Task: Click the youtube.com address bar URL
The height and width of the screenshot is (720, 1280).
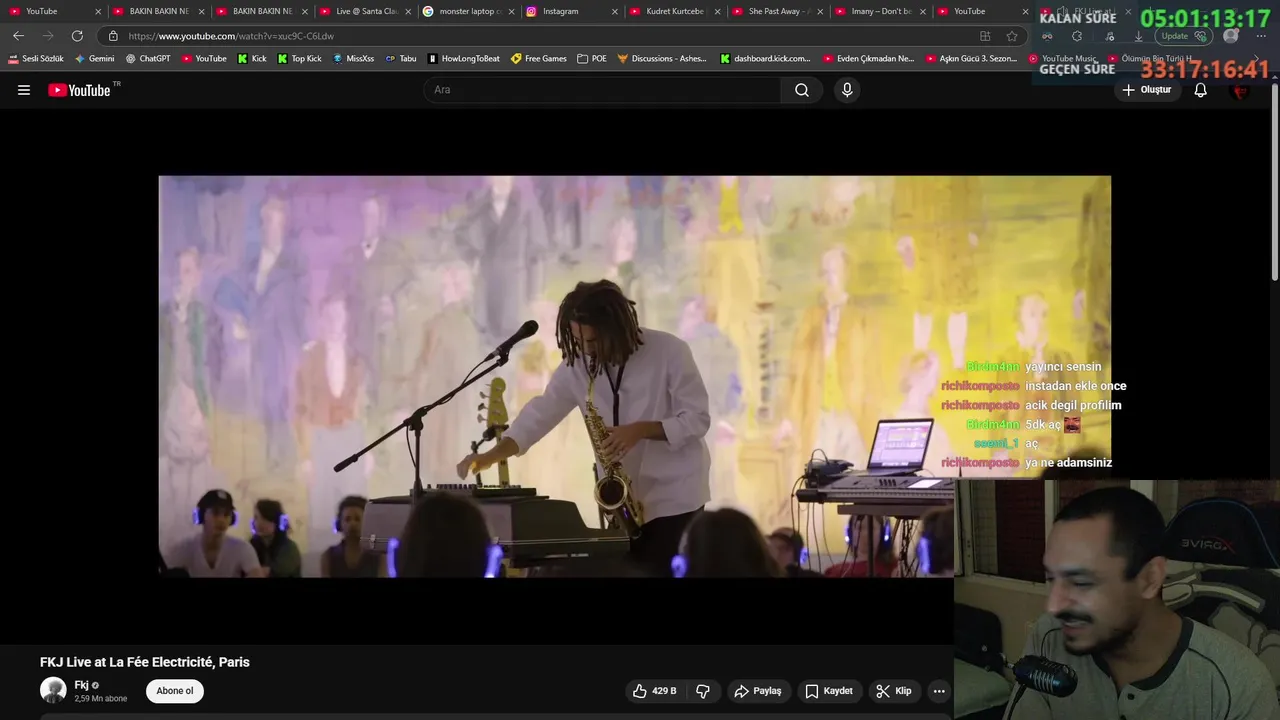Action: pos(232,36)
